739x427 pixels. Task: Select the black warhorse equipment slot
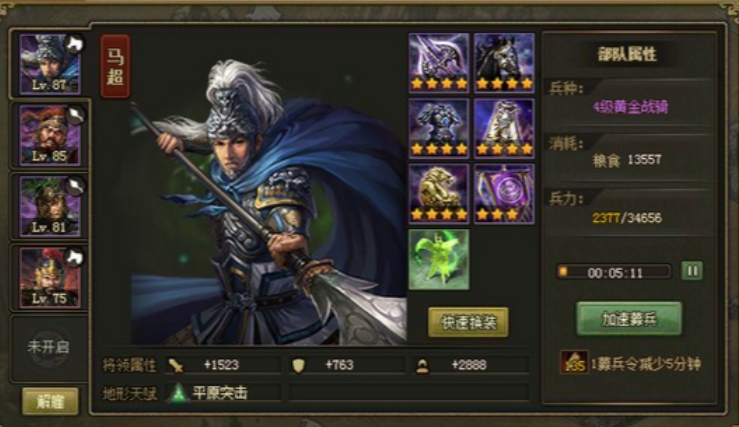(x=504, y=63)
